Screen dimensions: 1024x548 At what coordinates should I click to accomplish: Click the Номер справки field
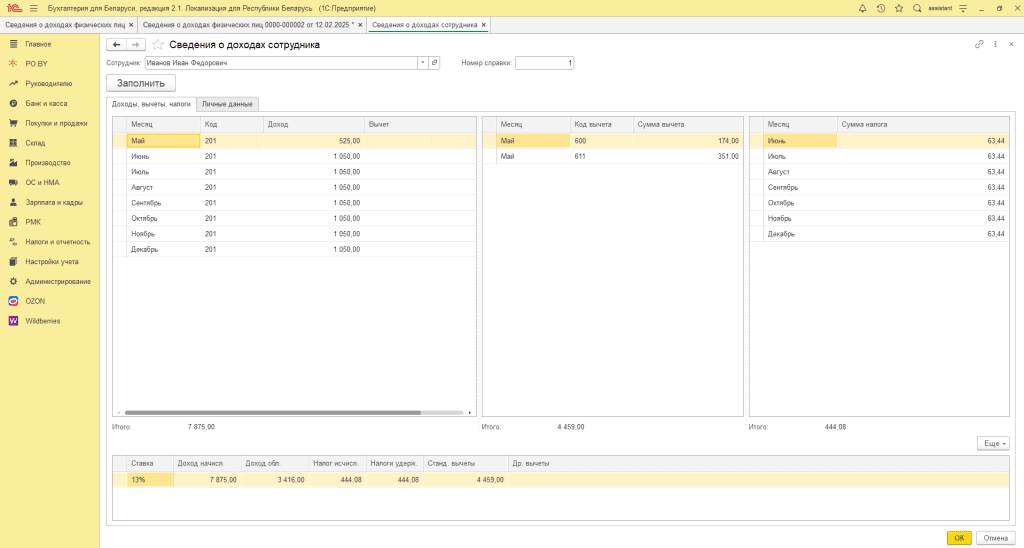[x=545, y=63]
